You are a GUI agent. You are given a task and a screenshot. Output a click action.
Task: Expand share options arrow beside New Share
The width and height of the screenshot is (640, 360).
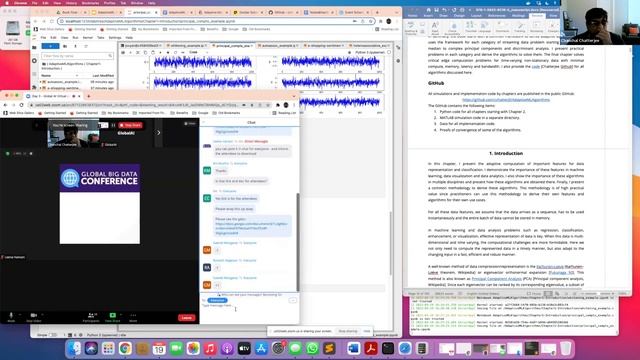coord(121,315)
